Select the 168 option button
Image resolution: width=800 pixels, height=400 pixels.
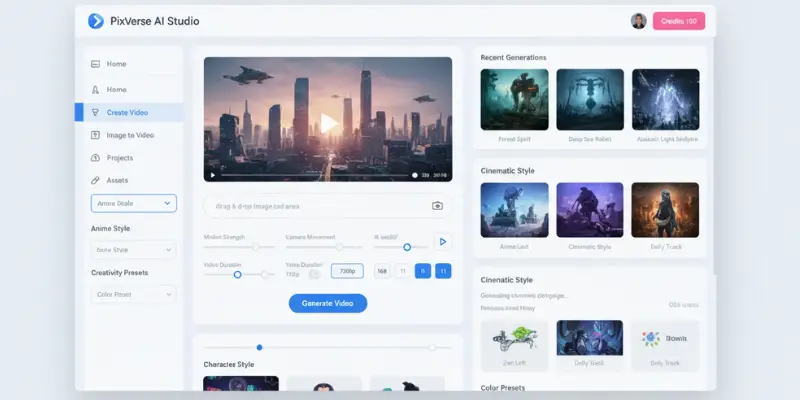pos(382,271)
